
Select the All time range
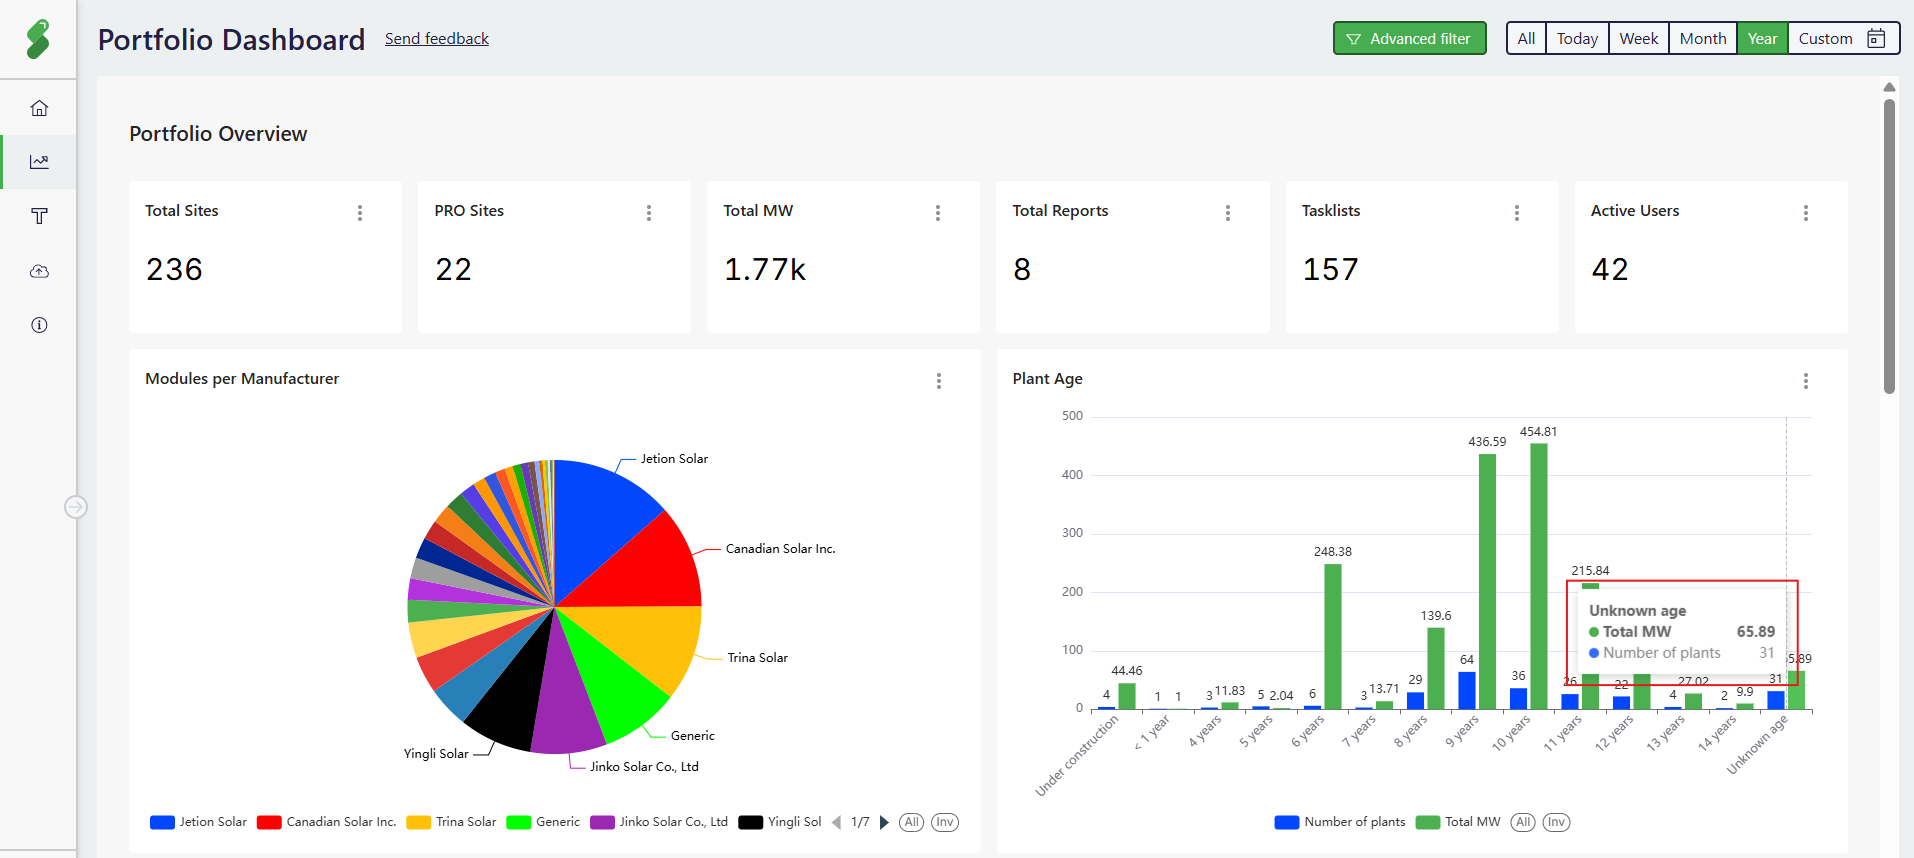tap(1526, 39)
